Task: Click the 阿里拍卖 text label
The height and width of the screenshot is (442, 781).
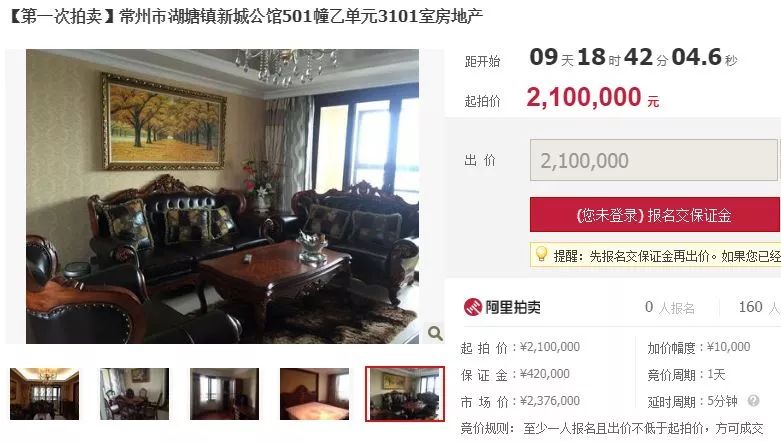Action: [513, 307]
